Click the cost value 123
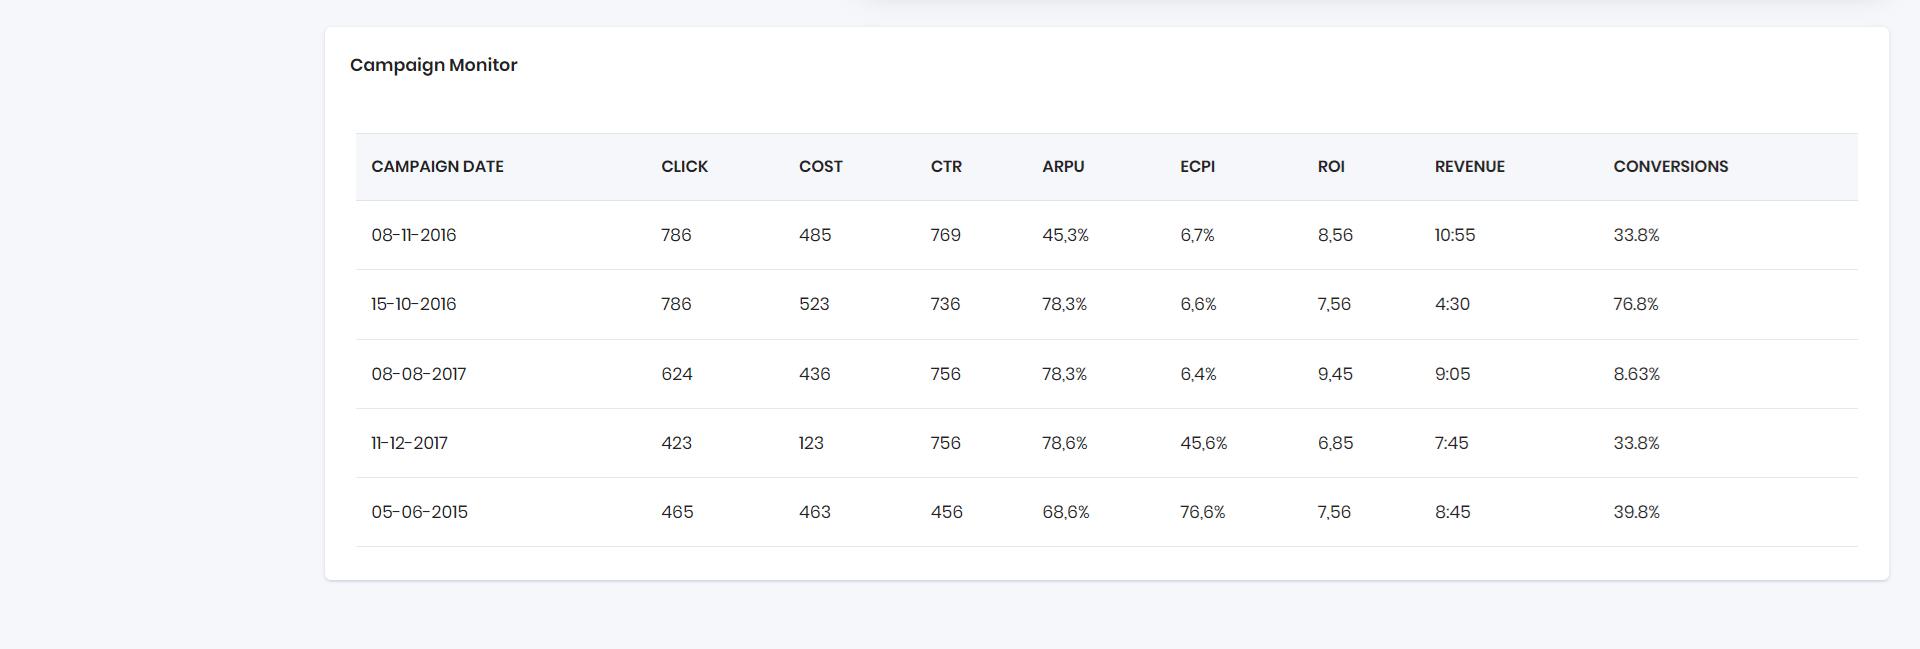 pos(811,443)
